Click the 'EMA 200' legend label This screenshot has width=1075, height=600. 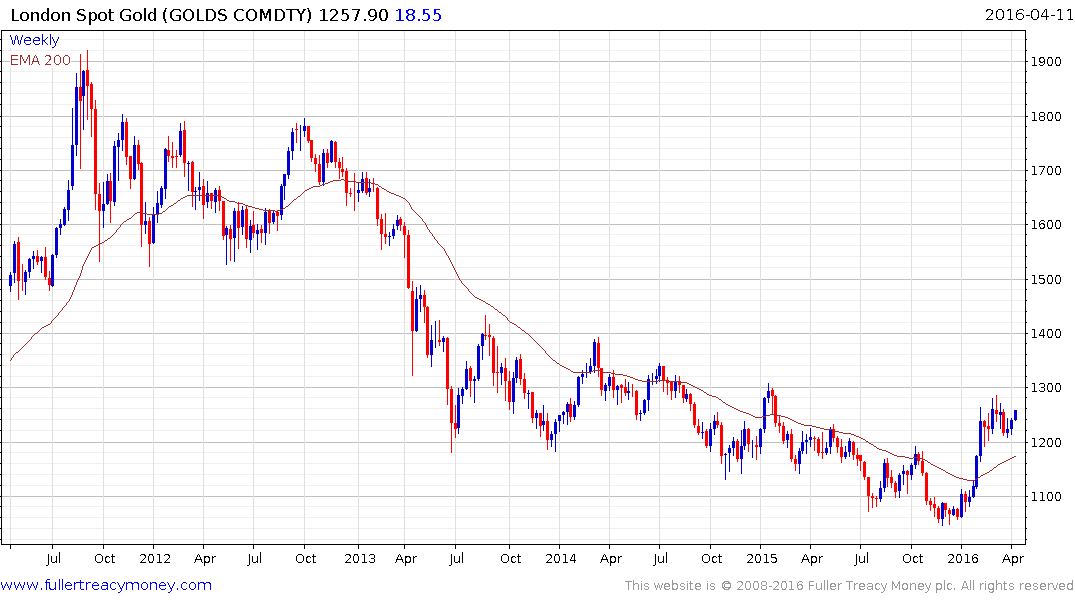pyautogui.click(x=40, y=60)
